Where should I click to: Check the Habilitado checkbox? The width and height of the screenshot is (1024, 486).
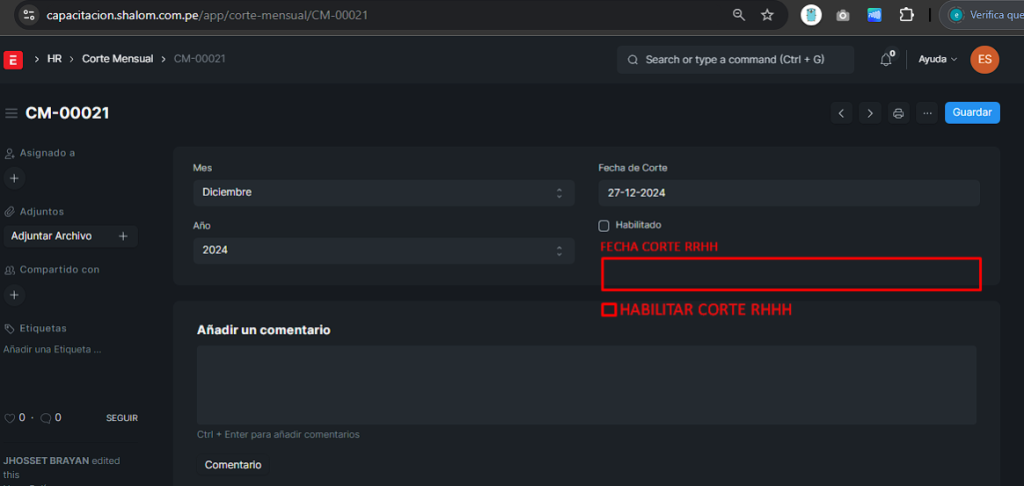coord(604,226)
